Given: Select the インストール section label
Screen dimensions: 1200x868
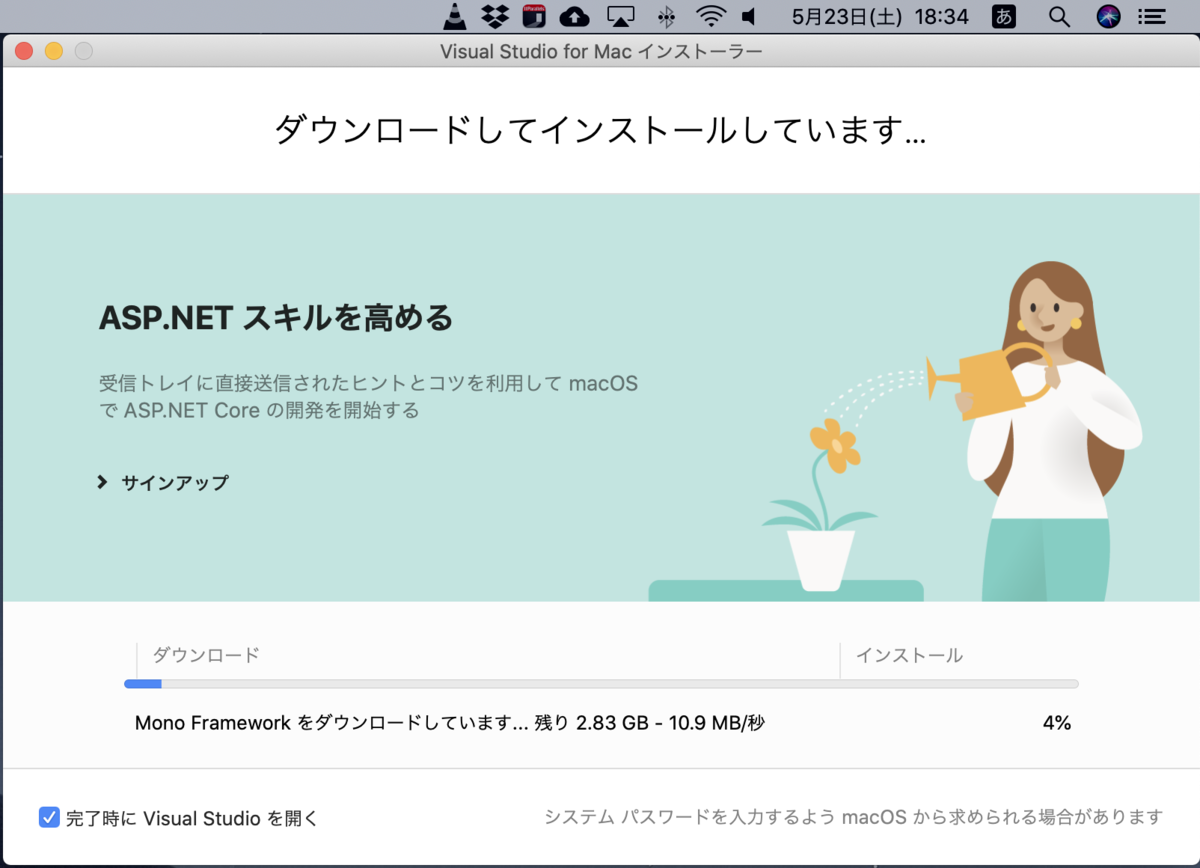Looking at the screenshot, I should click(x=911, y=655).
